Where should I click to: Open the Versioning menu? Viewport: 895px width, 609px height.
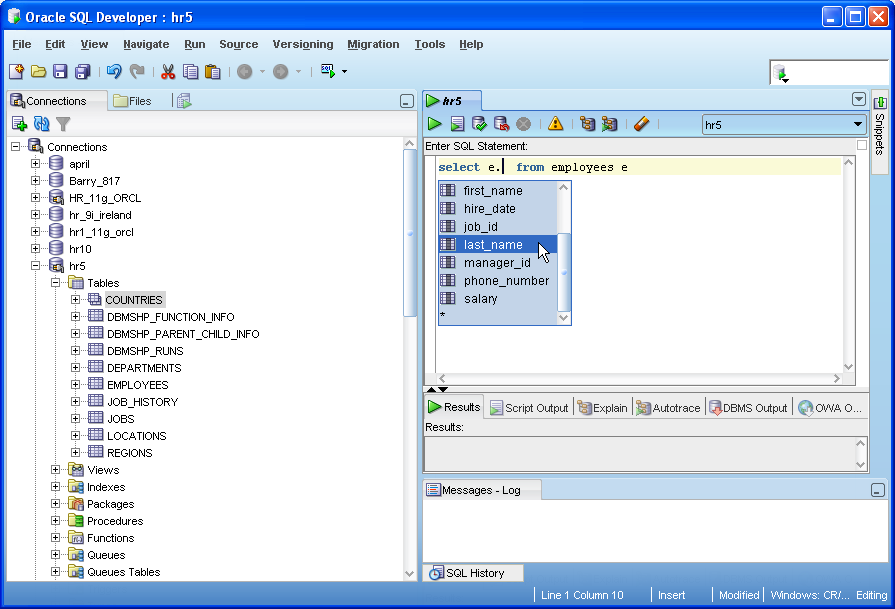pyautogui.click(x=303, y=44)
